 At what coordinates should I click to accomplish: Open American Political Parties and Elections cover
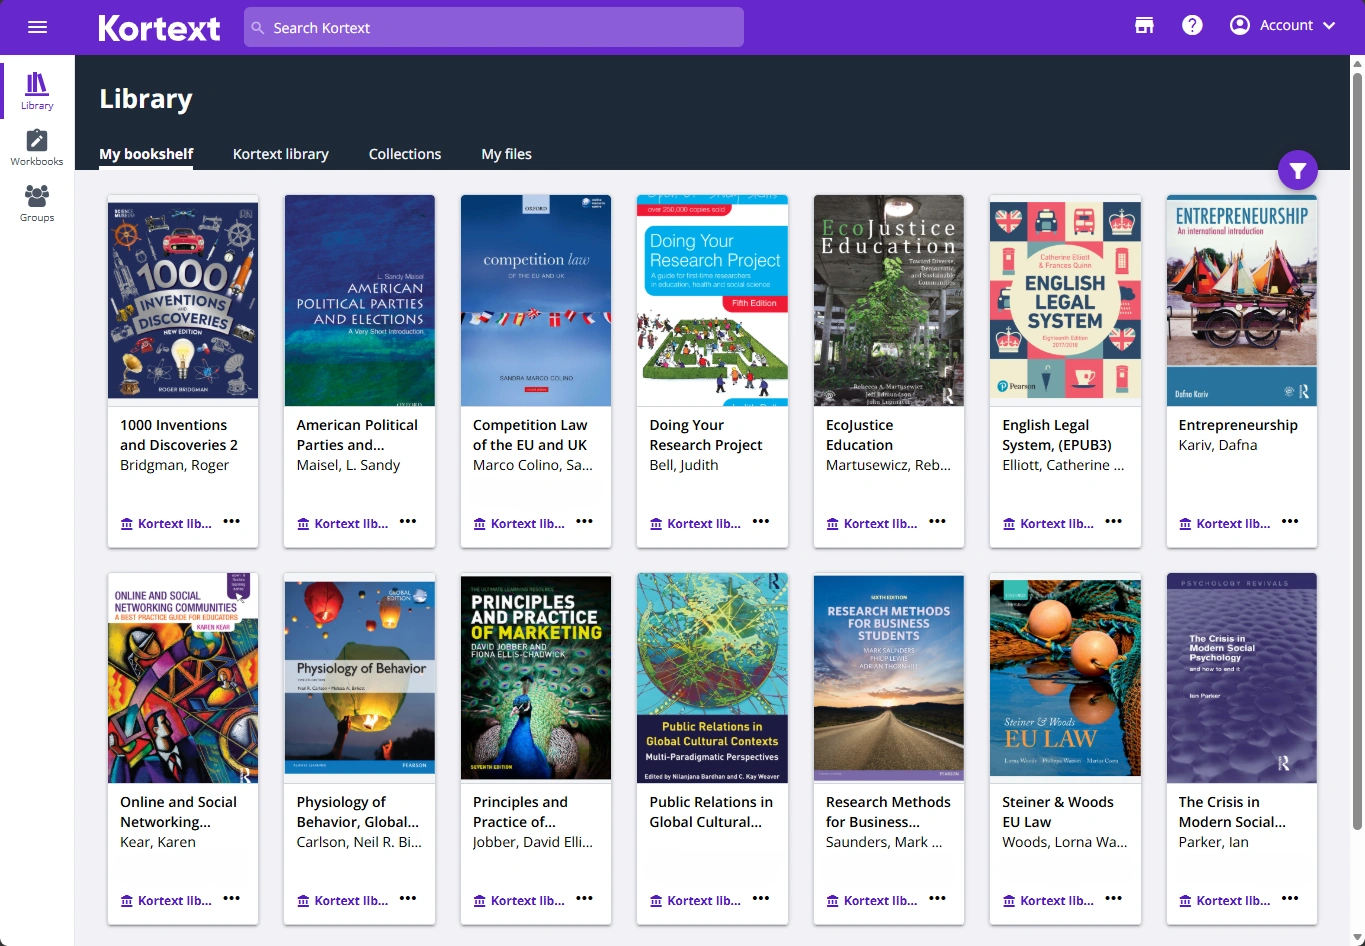pyautogui.click(x=360, y=300)
